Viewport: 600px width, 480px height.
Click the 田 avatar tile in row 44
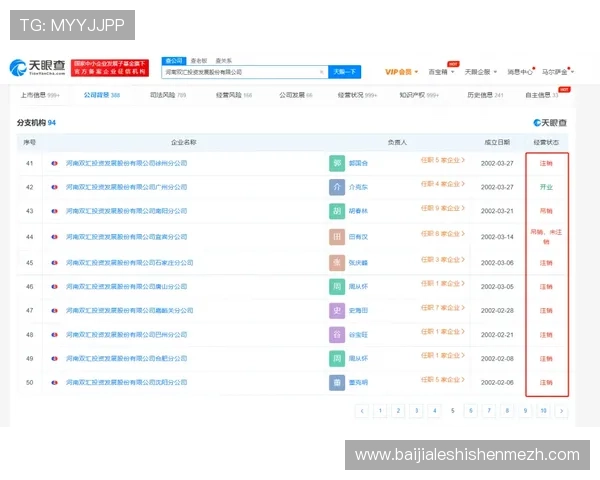[x=337, y=237]
